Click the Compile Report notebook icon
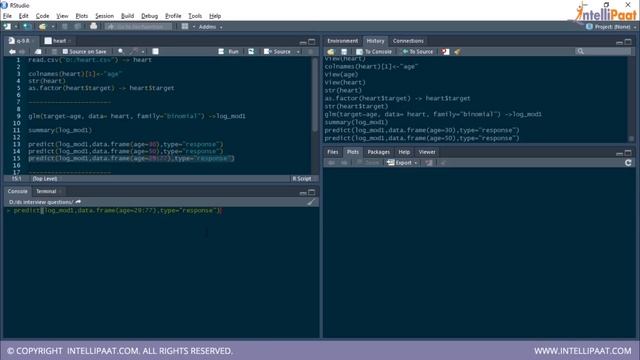 [x=156, y=52]
